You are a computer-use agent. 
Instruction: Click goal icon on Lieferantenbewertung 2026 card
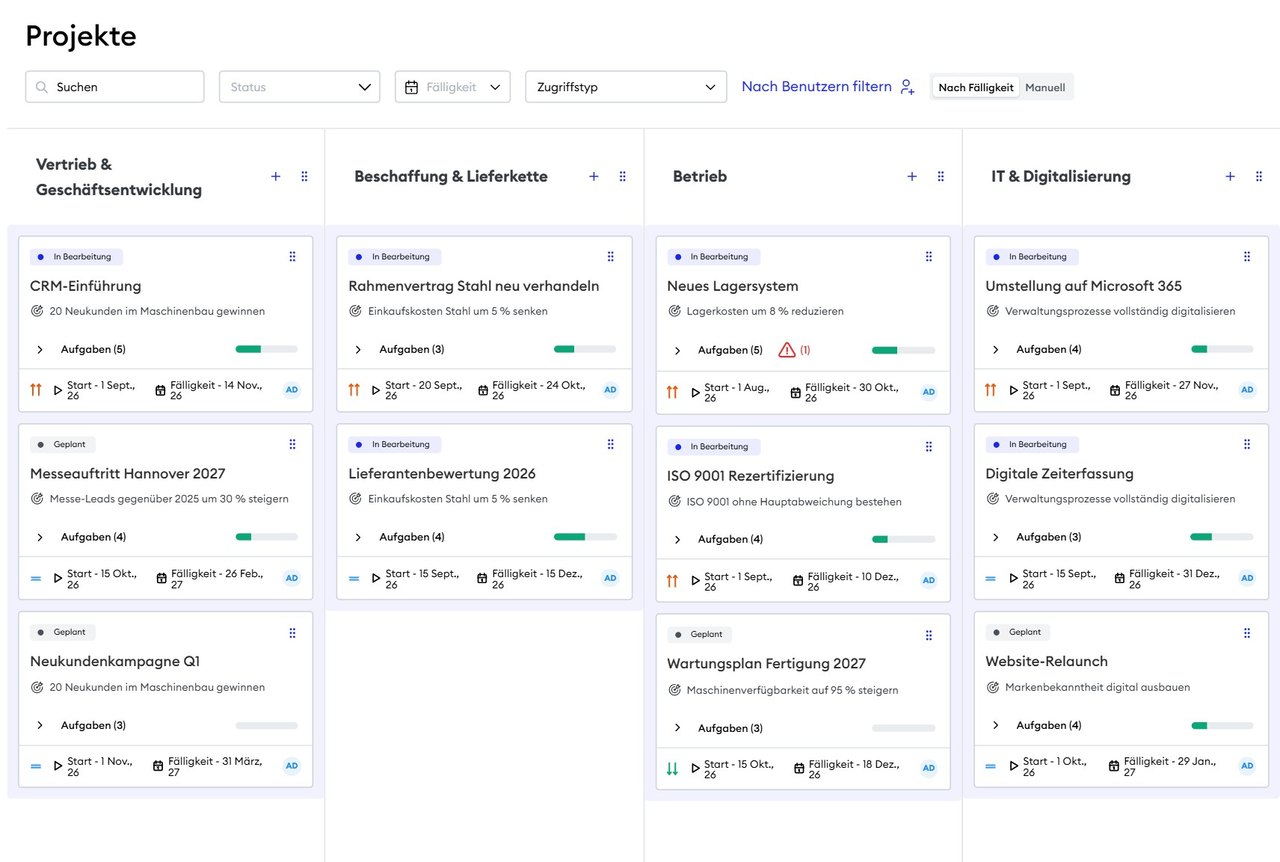(355, 499)
